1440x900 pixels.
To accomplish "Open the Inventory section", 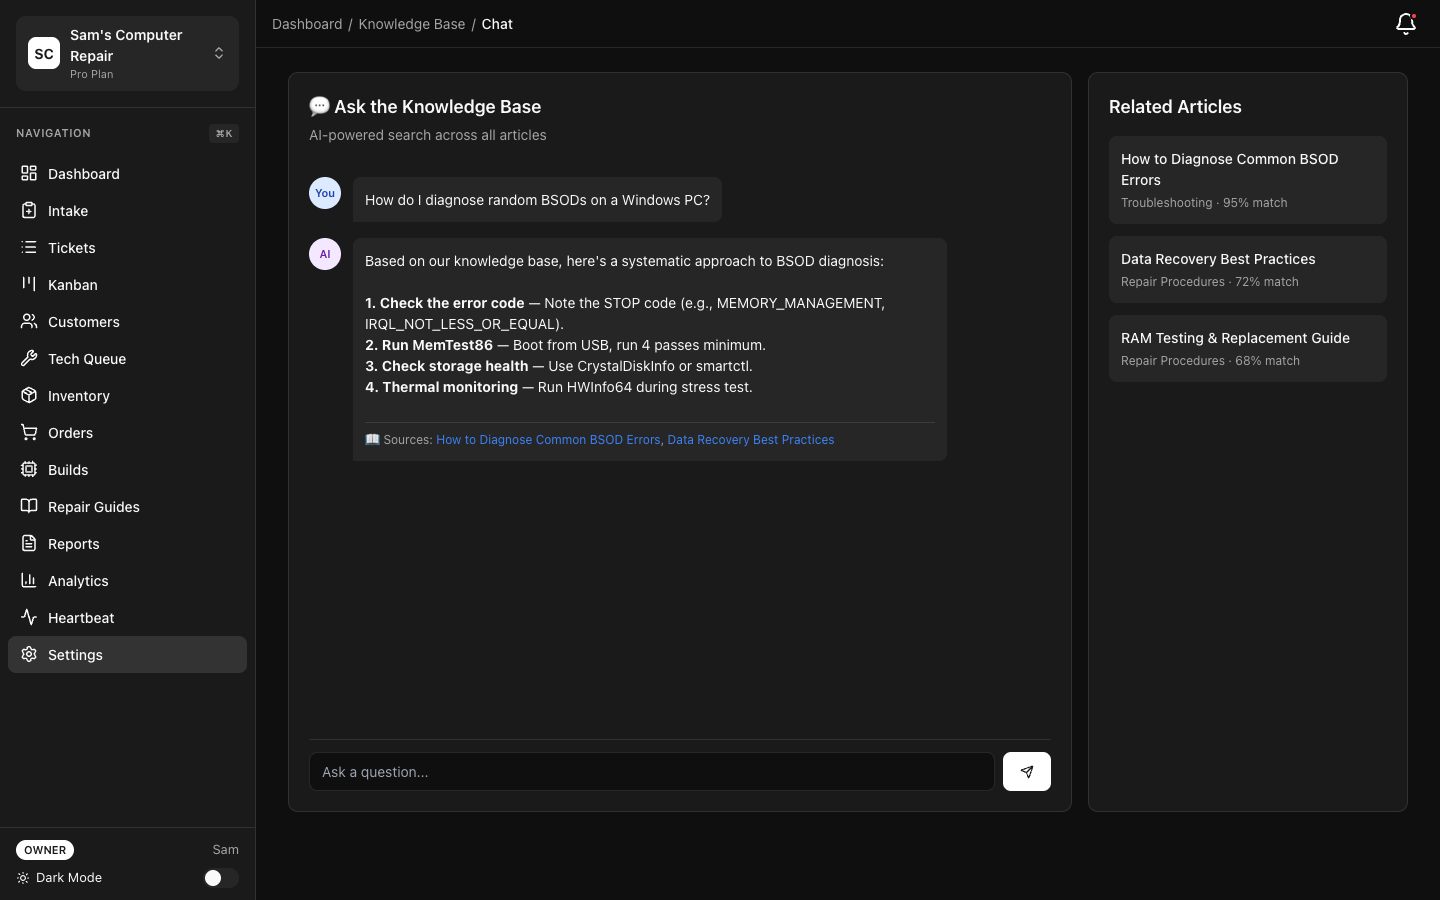I will point(78,395).
